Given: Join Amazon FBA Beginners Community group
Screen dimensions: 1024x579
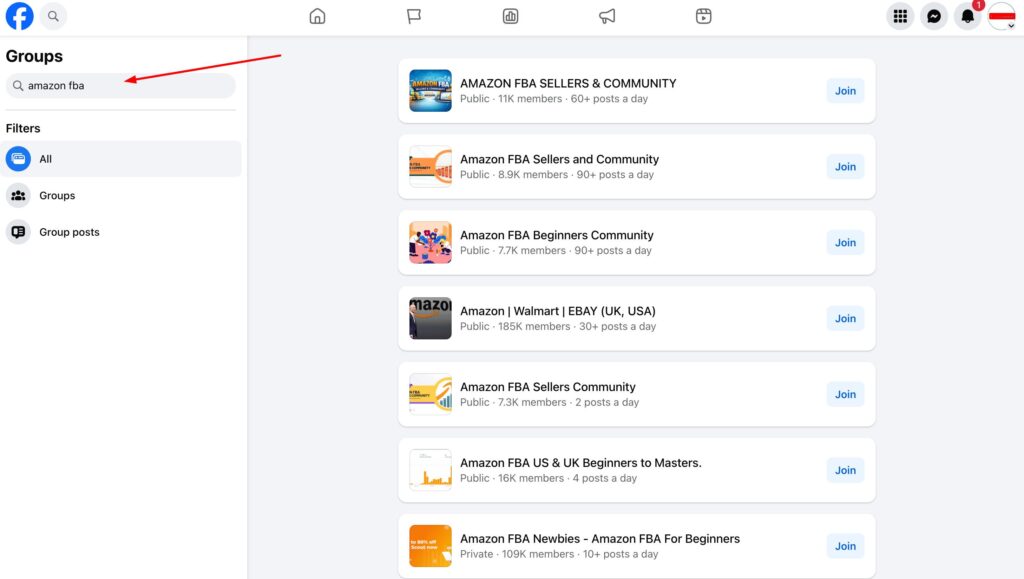Looking at the screenshot, I should point(845,243).
